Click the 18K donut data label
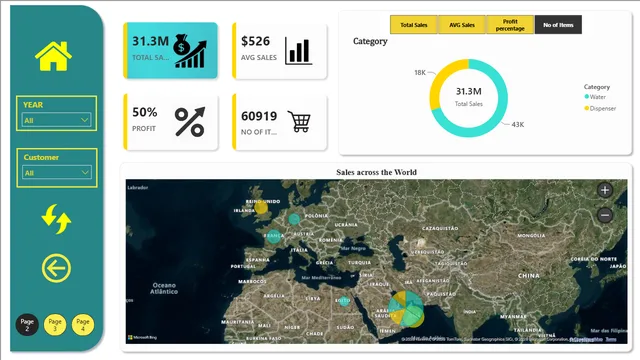The image size is (640, 360). [420, 73]
